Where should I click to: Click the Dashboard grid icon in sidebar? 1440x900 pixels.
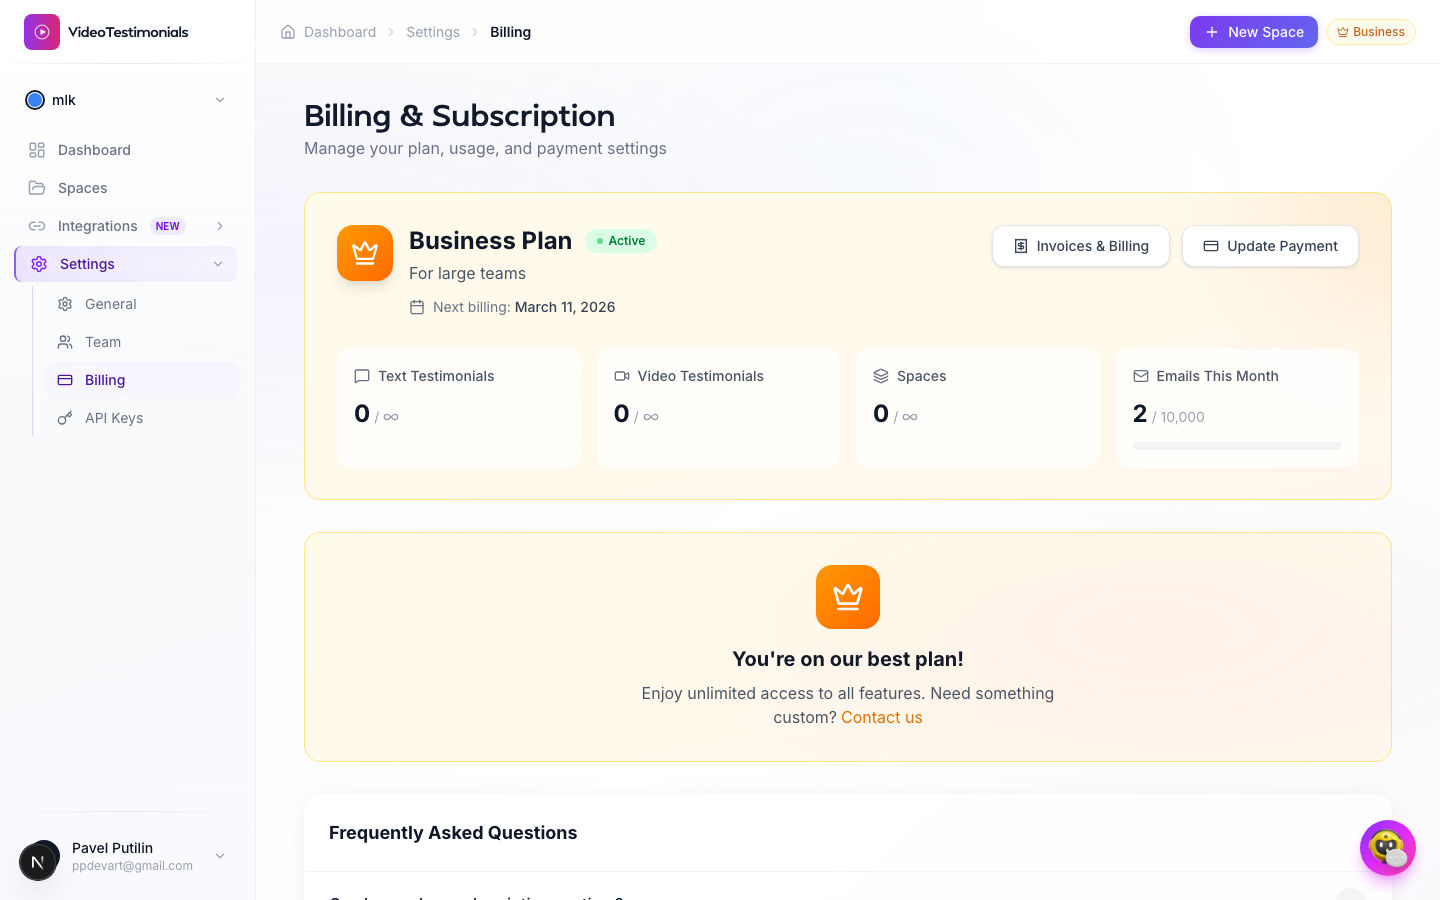(x=37, y=150)
